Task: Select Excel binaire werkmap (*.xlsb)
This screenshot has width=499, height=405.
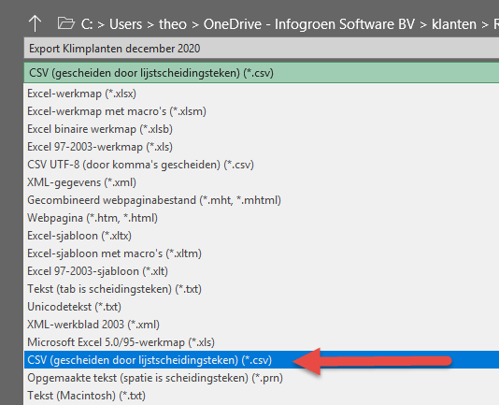Action: [261, 129]
